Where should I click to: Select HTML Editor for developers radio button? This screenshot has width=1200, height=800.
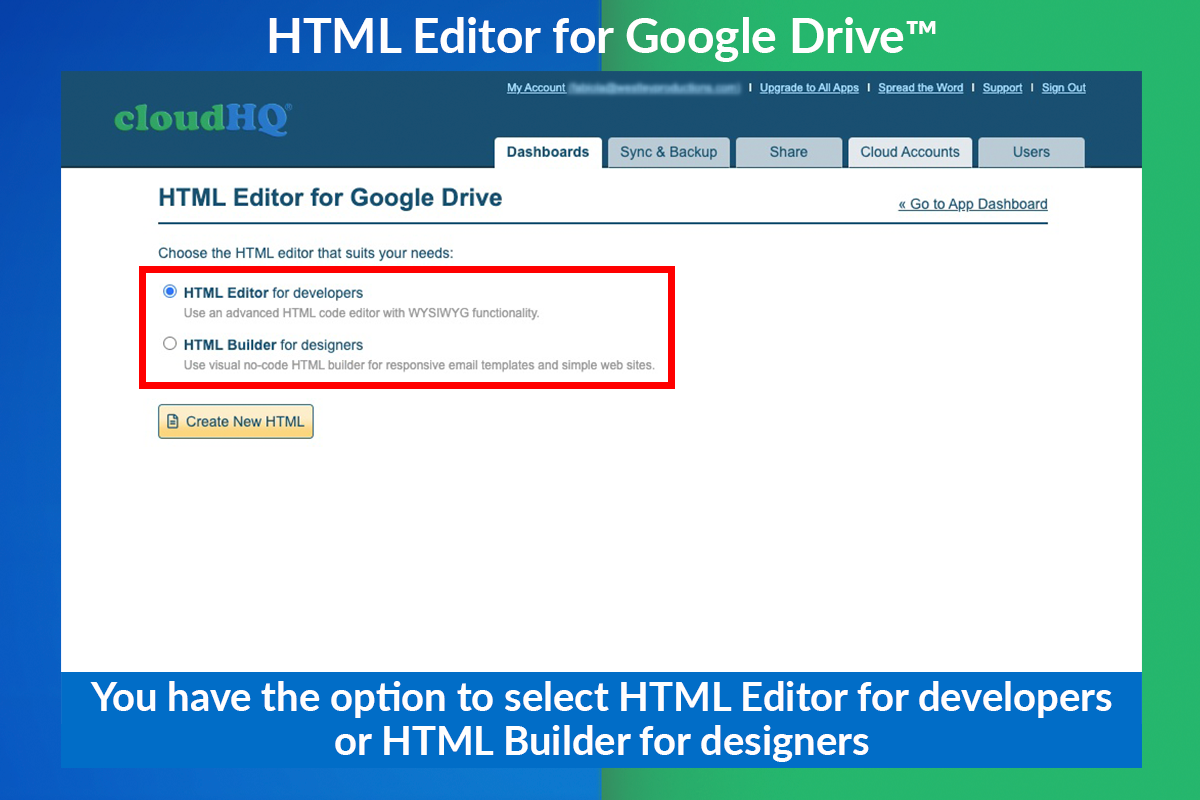169,292
